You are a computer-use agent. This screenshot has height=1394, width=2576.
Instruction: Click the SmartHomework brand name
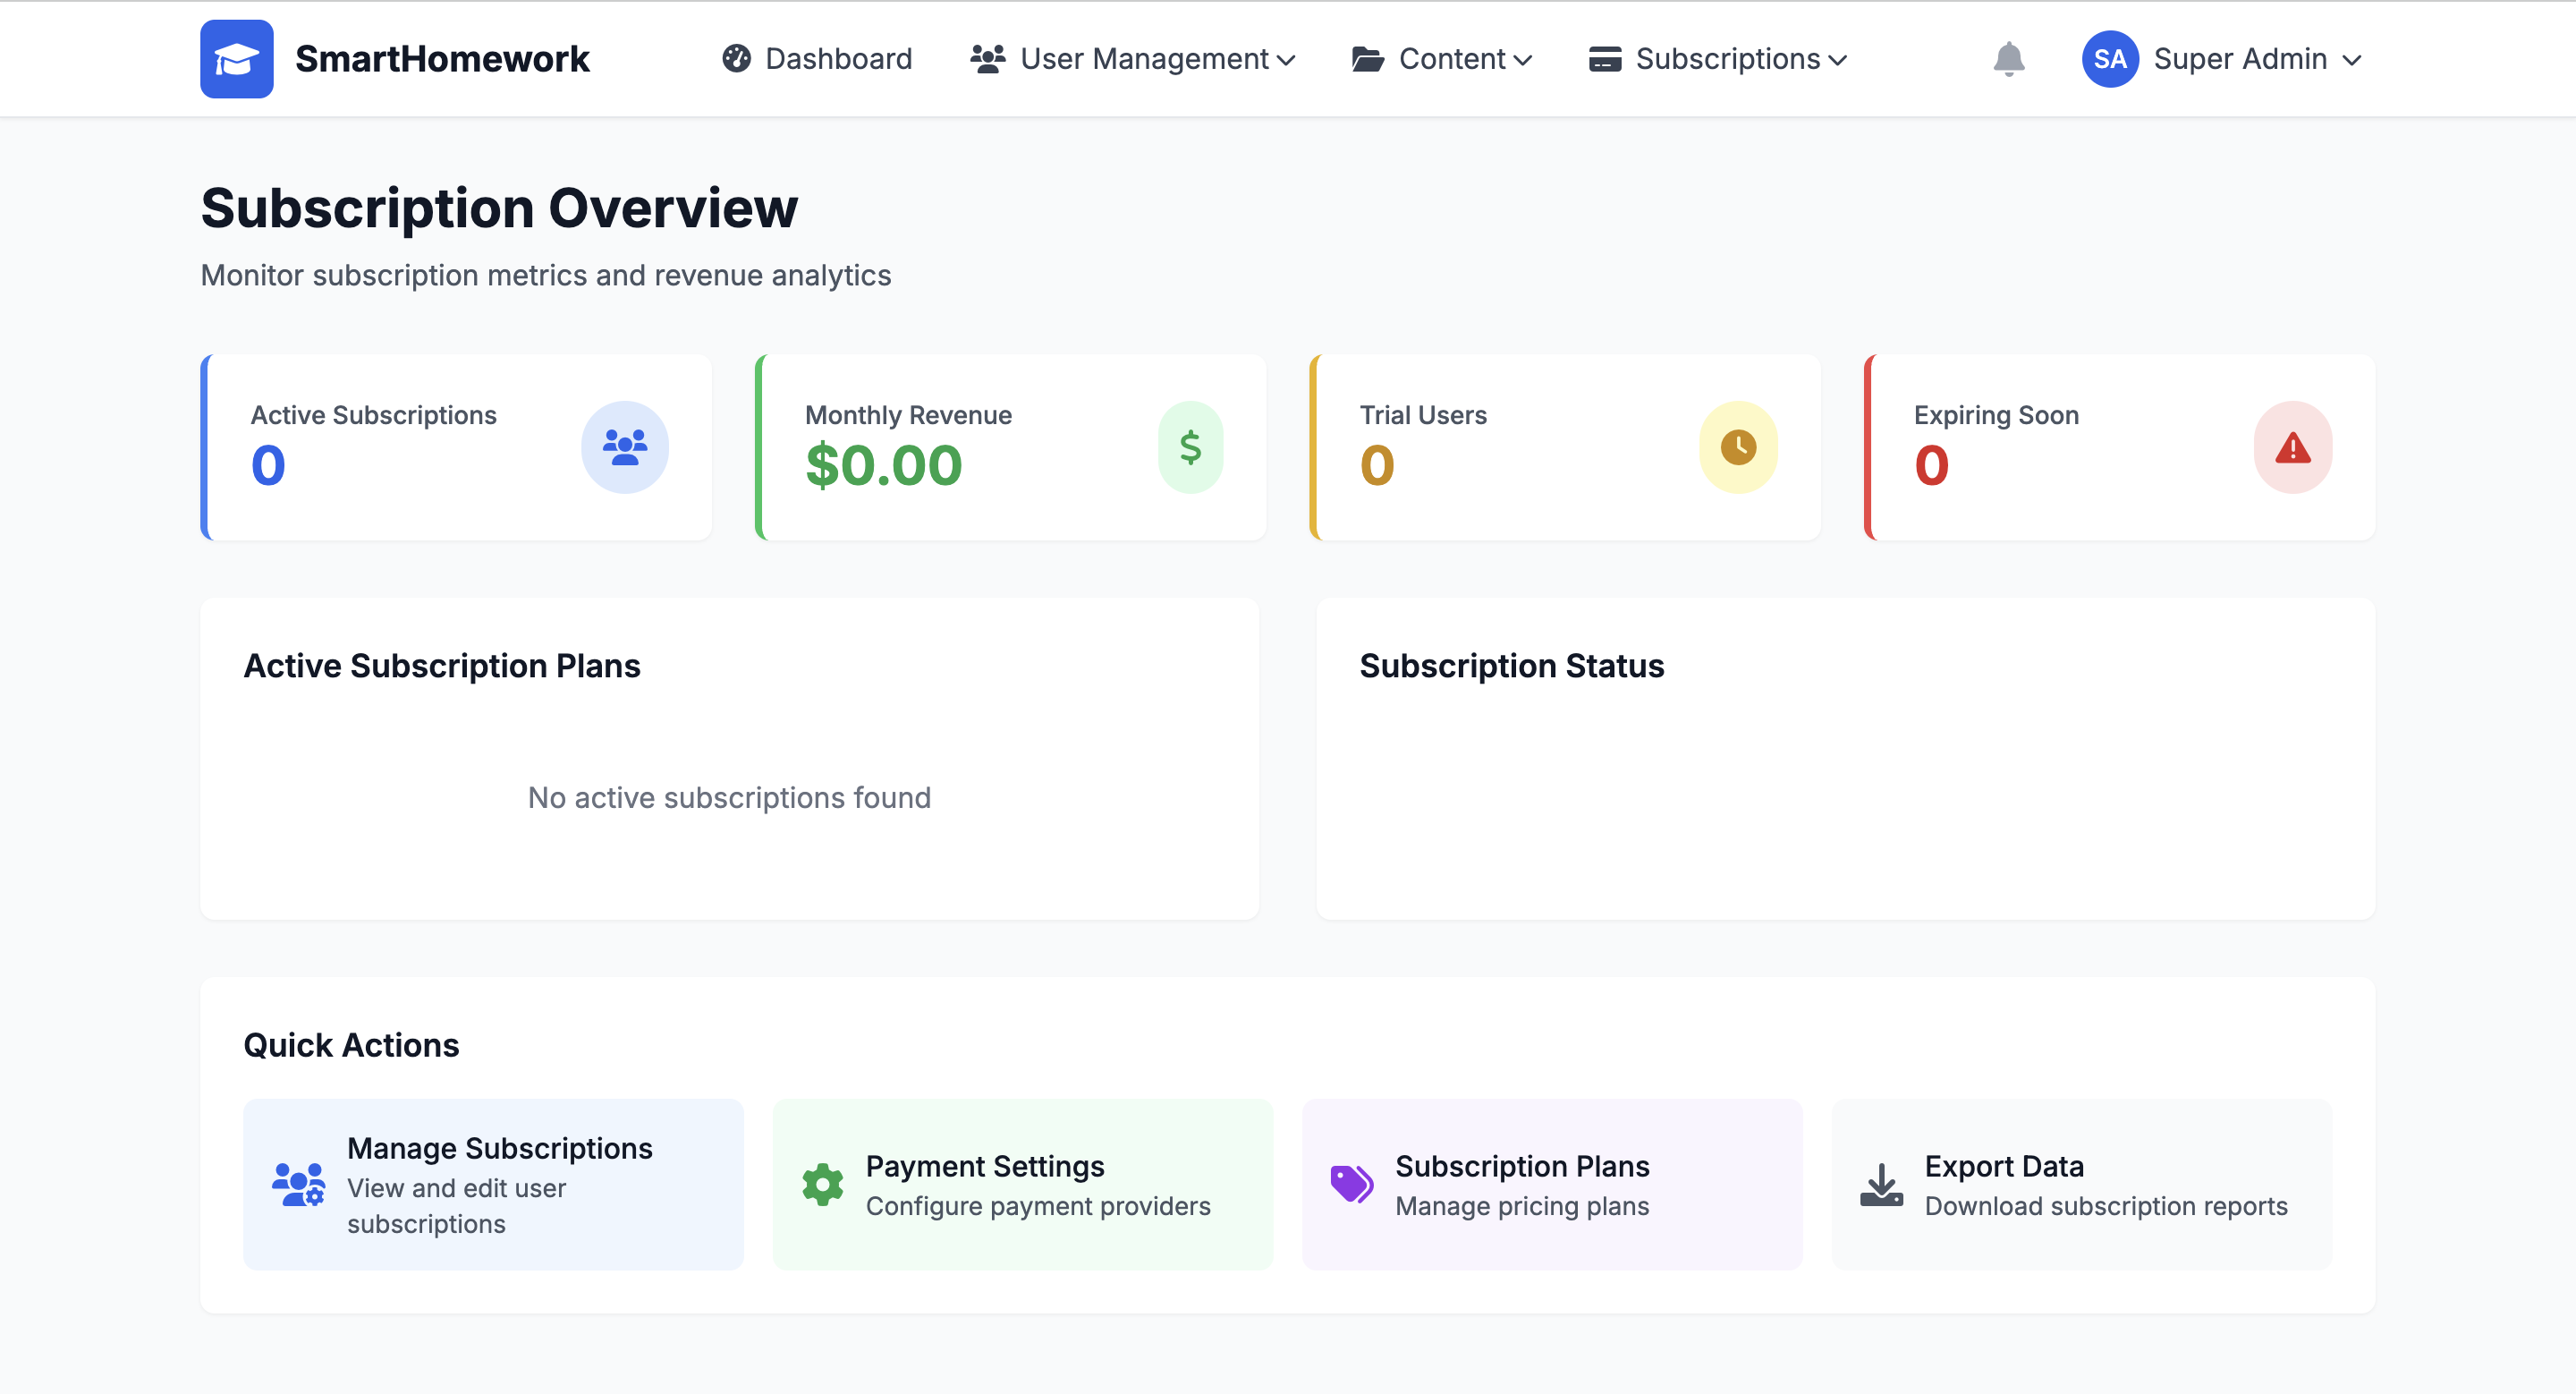pyautogui.click(x=442, y=59)
